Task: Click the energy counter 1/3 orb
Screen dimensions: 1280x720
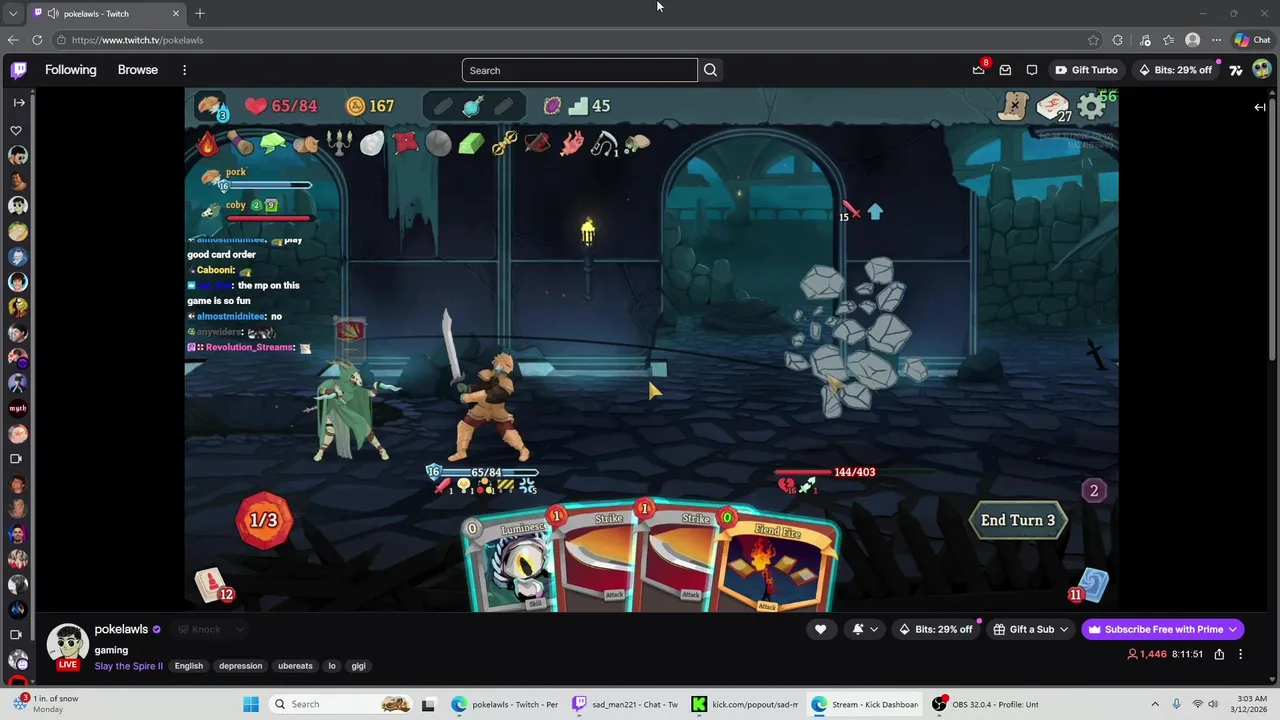Action: [264, 520]
